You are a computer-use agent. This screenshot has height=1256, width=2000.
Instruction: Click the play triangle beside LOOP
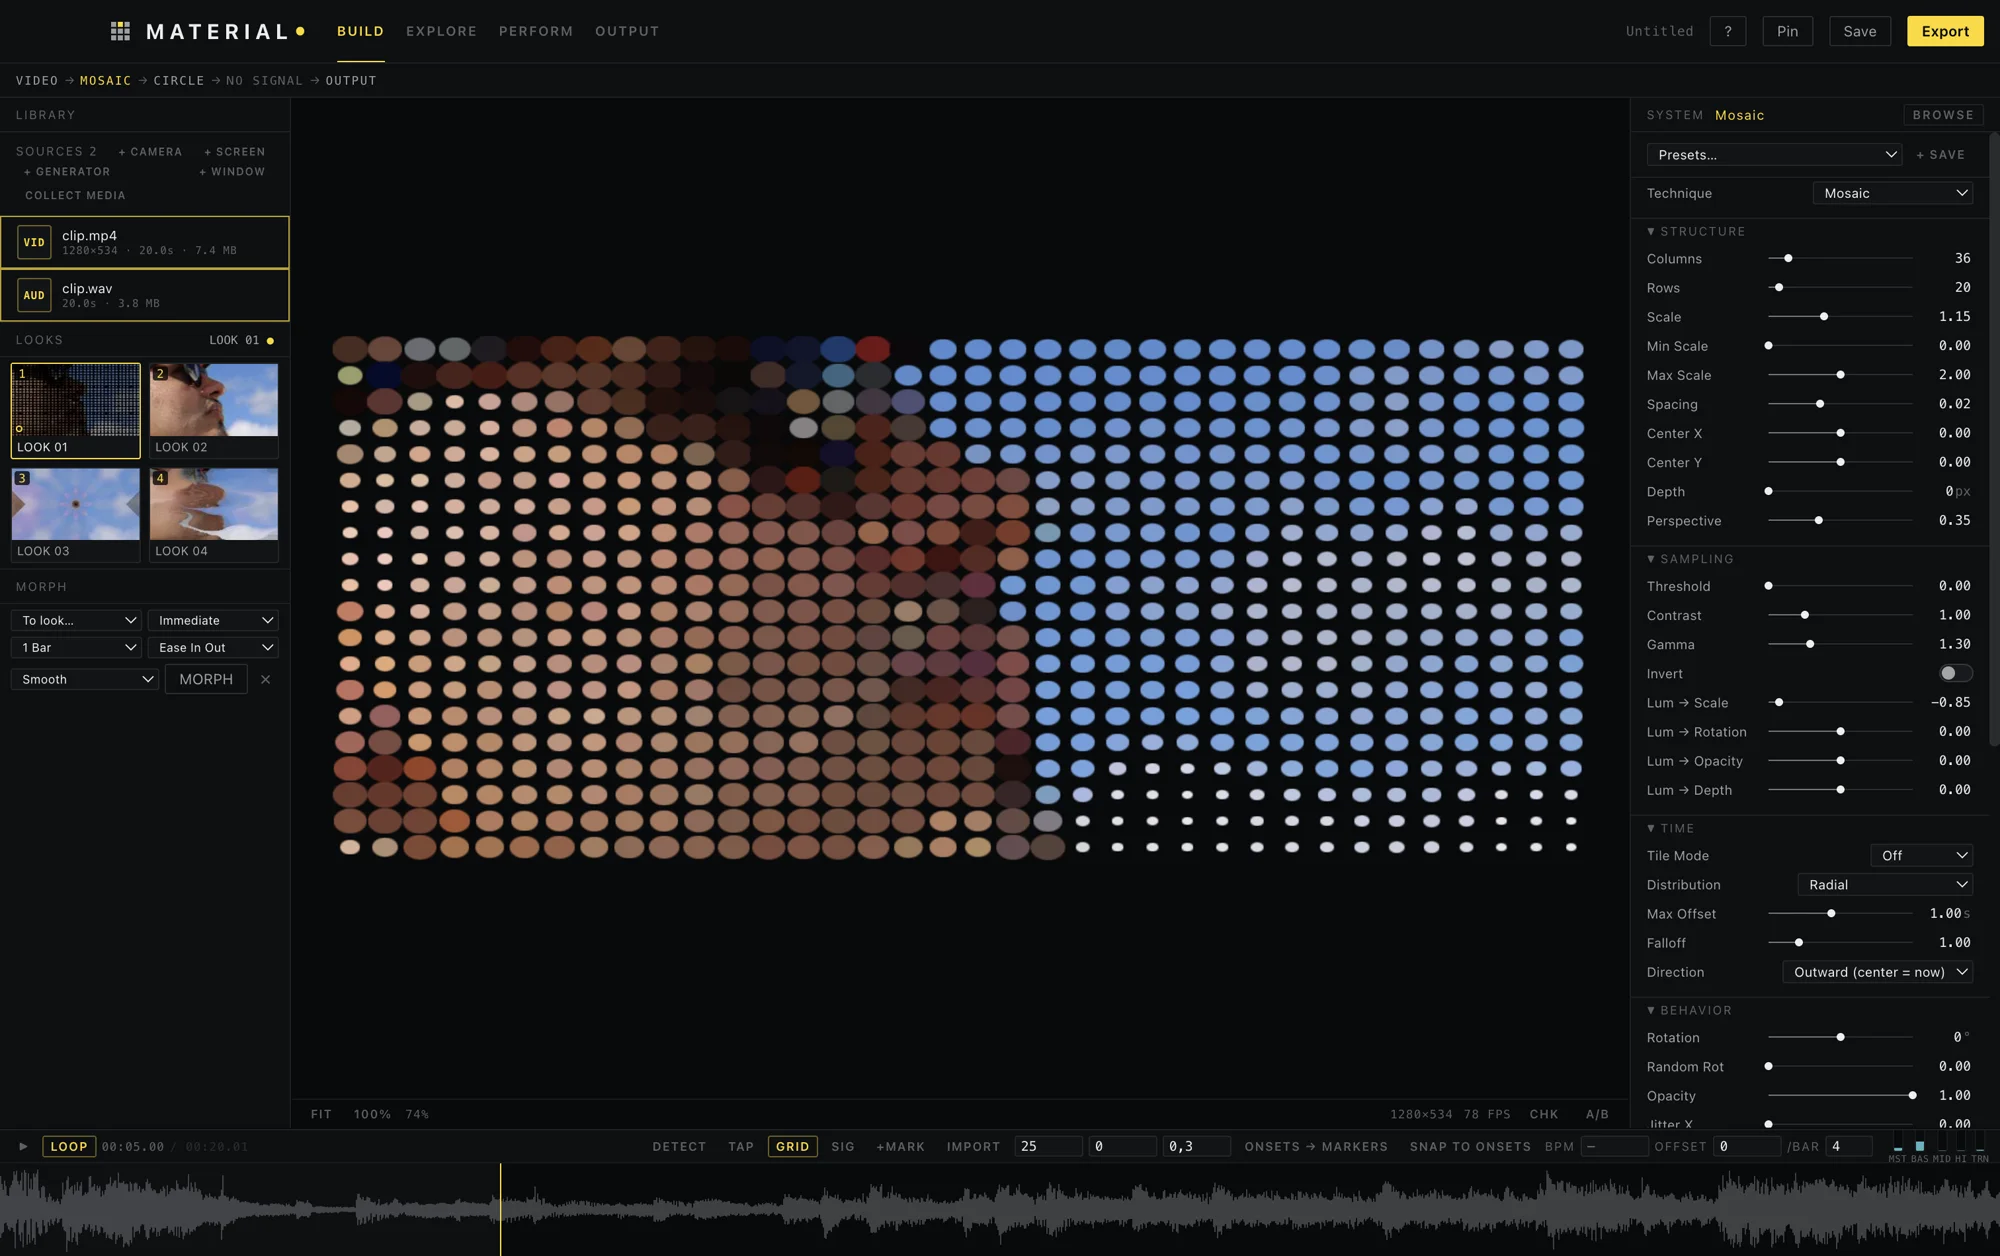point(23,1146)
